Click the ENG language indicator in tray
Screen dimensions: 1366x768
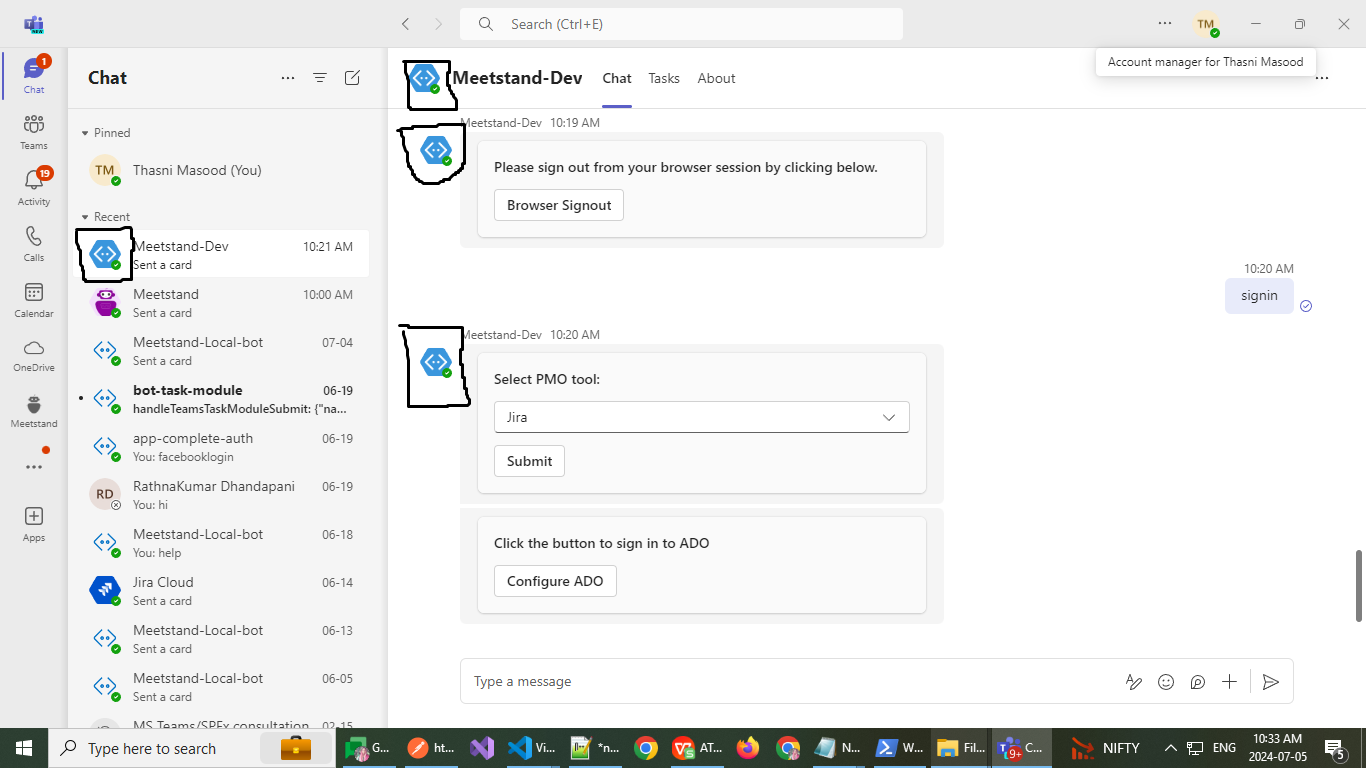click(1224, 748)
